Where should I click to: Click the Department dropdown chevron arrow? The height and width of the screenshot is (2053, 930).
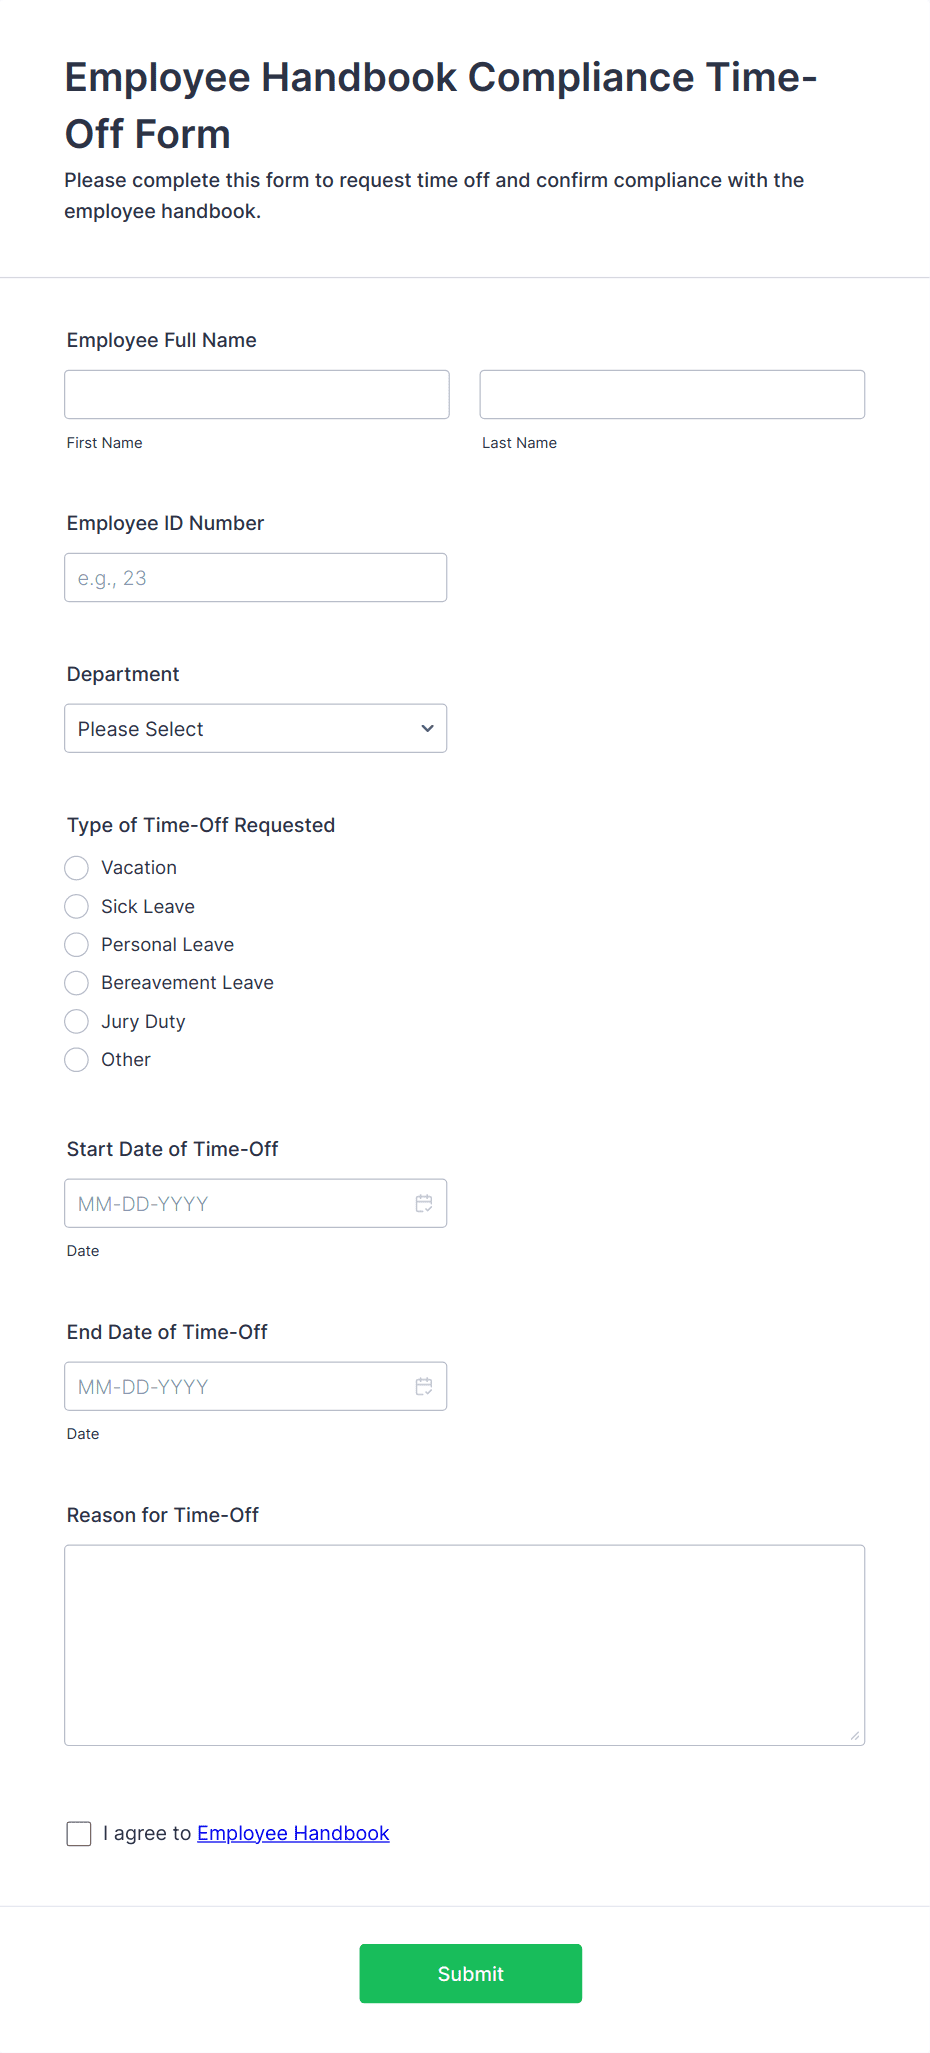click(x=428, y=728)
